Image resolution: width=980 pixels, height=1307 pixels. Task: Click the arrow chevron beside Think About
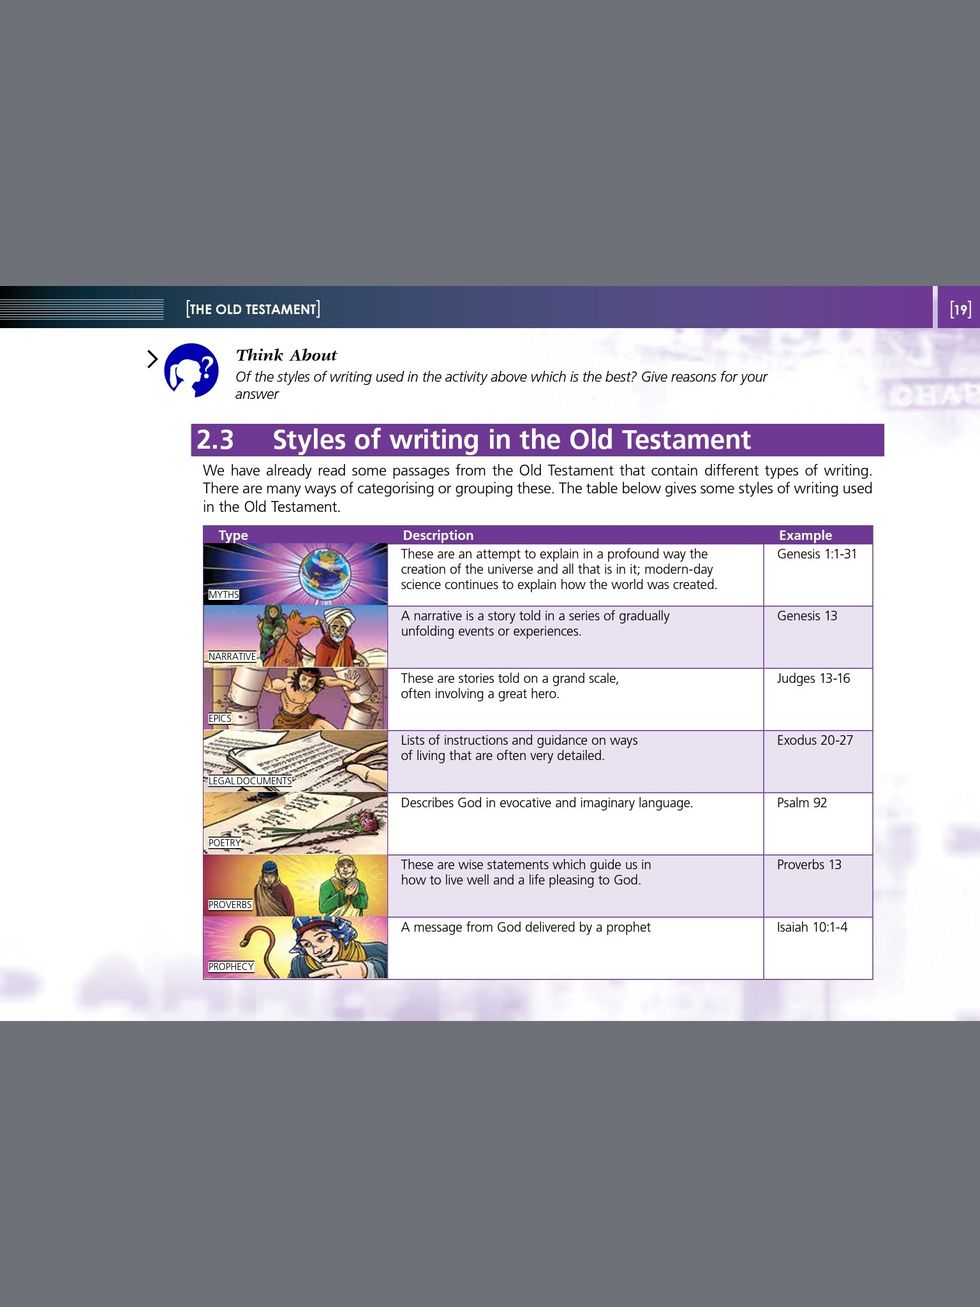[x=153, y=359]
